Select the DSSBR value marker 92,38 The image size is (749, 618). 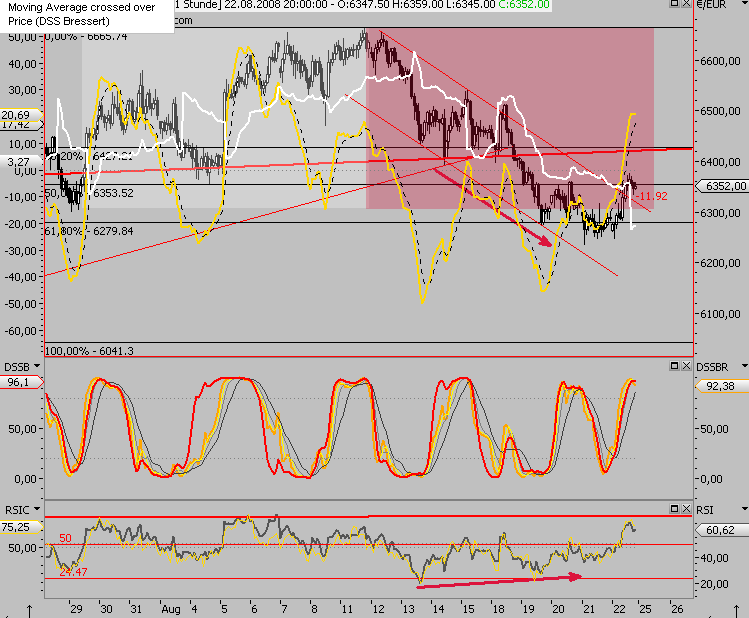(x=722, y=384)
